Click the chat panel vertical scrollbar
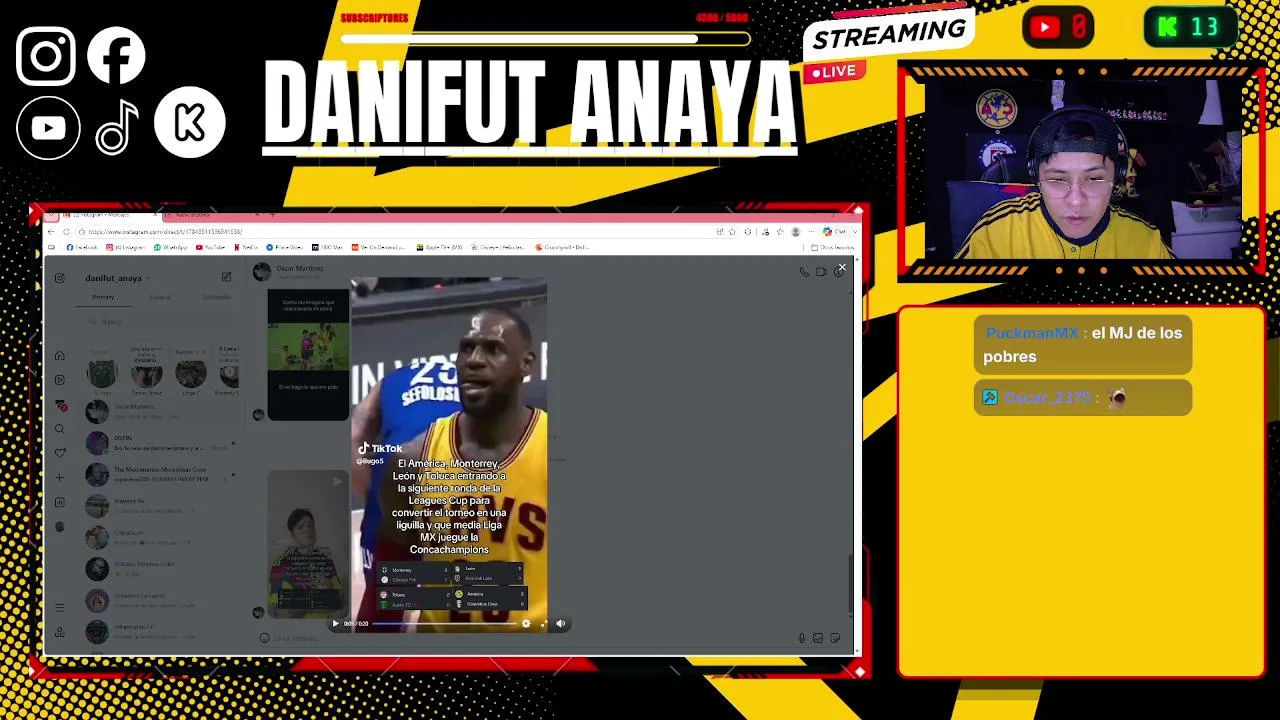The image size is (1280, 720). coord(850,582)
